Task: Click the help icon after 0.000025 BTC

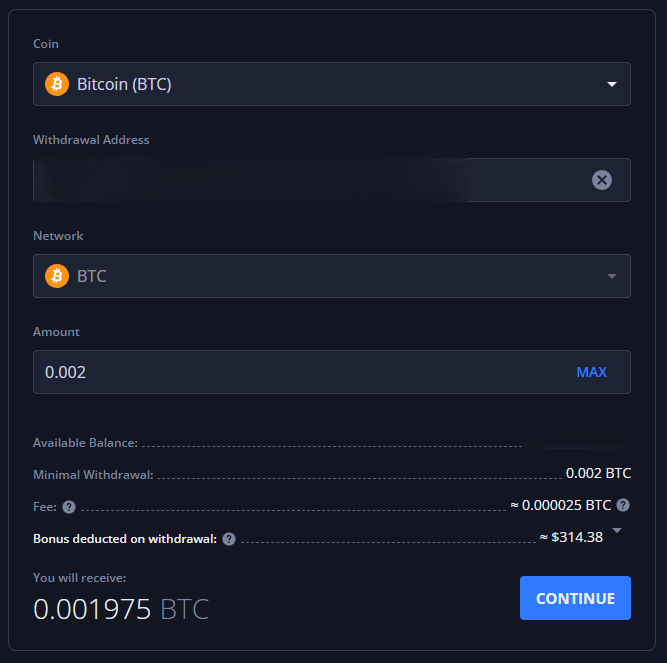Action: click(x=623, y=505)
